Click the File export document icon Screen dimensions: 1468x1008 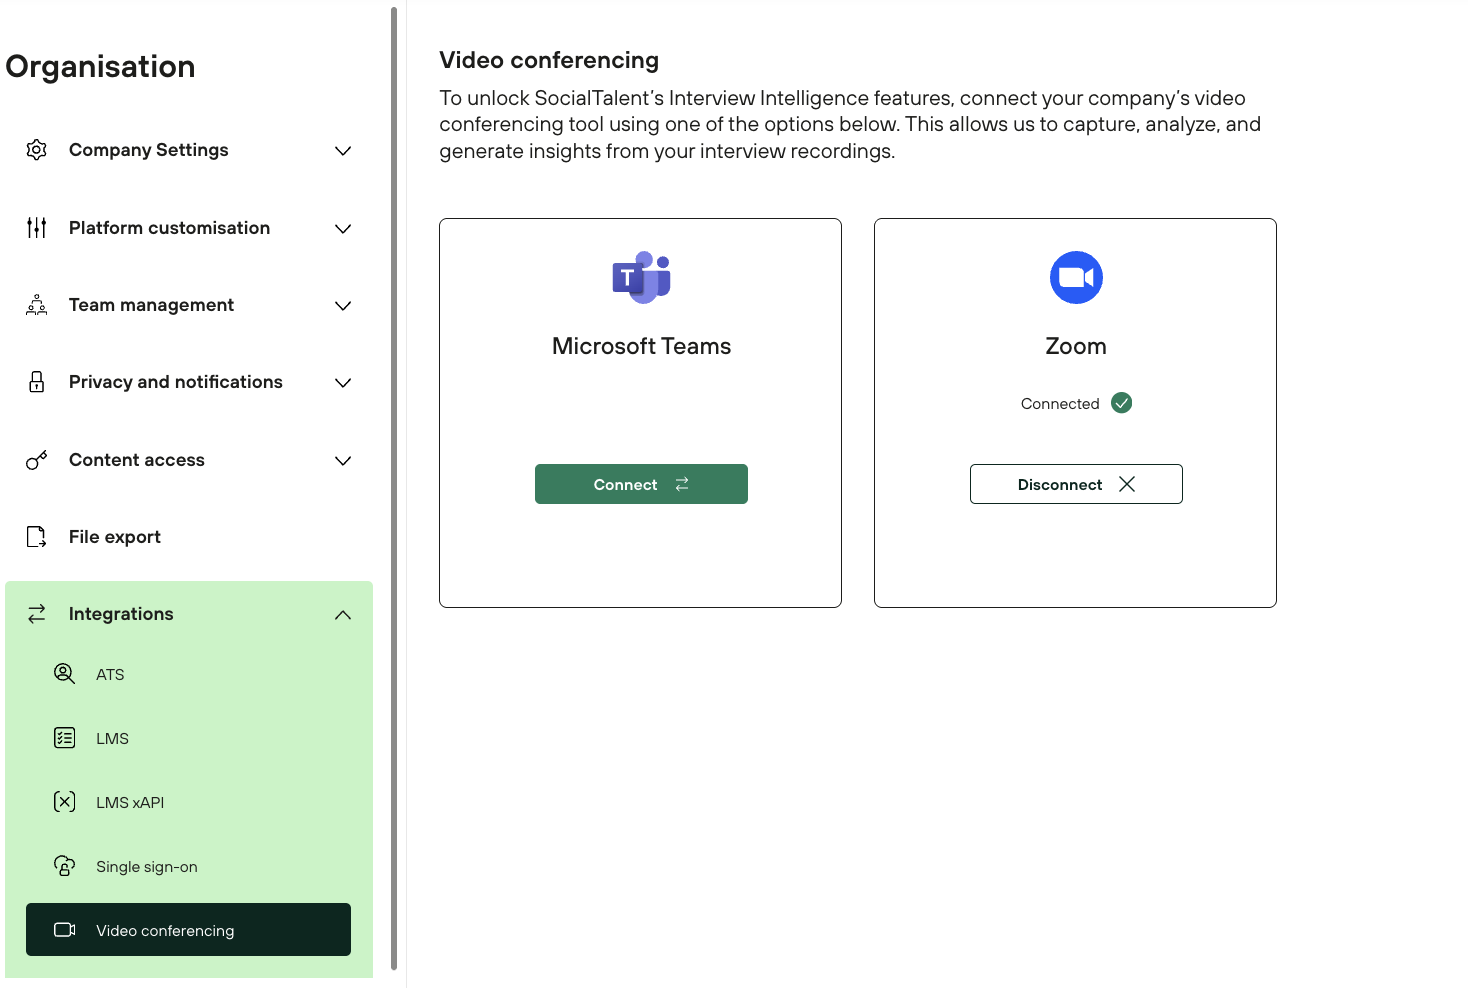37,537
